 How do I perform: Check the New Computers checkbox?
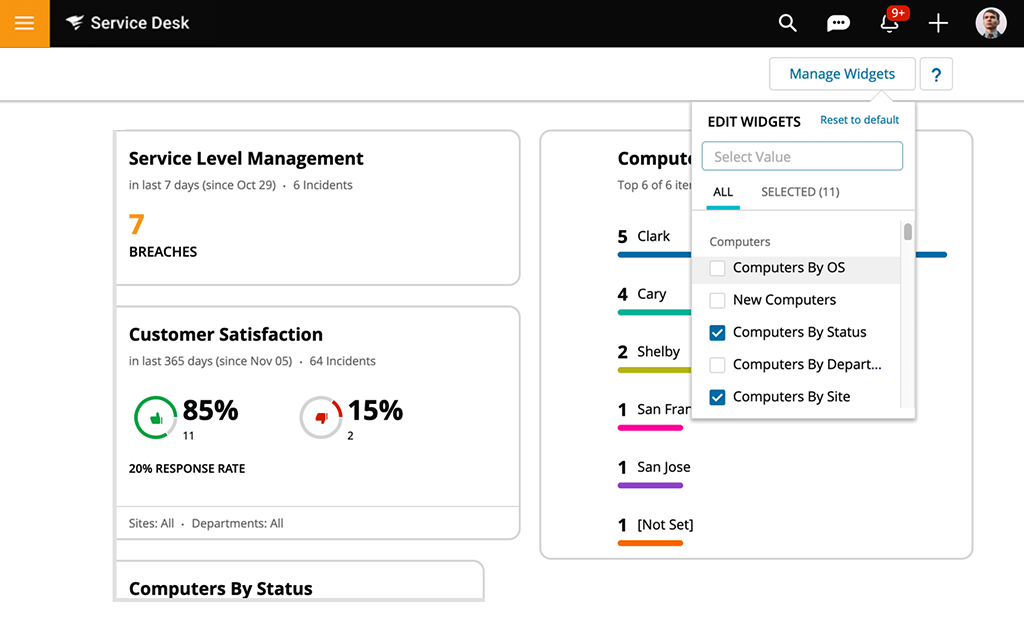pos(717,300)
